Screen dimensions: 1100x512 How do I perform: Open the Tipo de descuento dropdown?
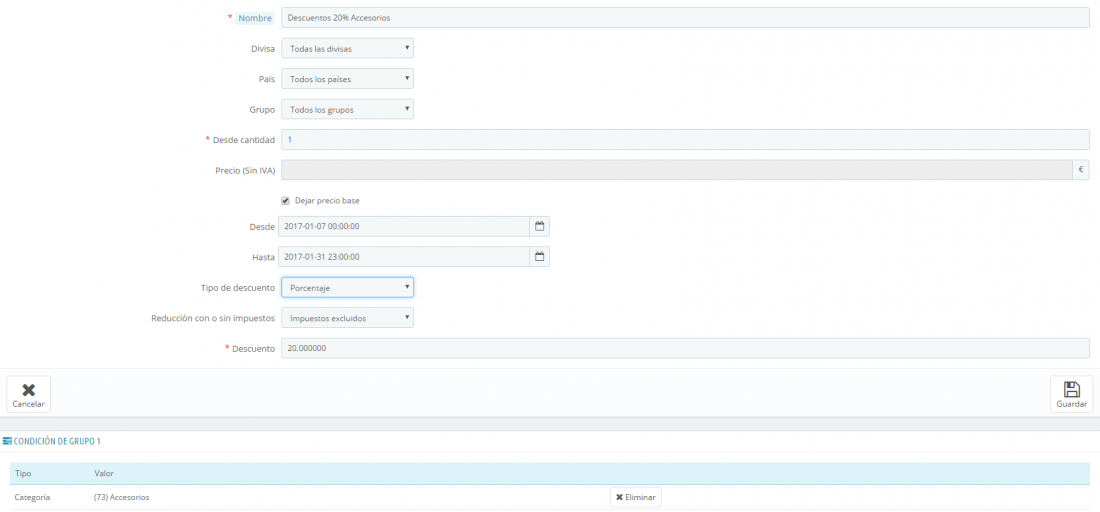347,288
